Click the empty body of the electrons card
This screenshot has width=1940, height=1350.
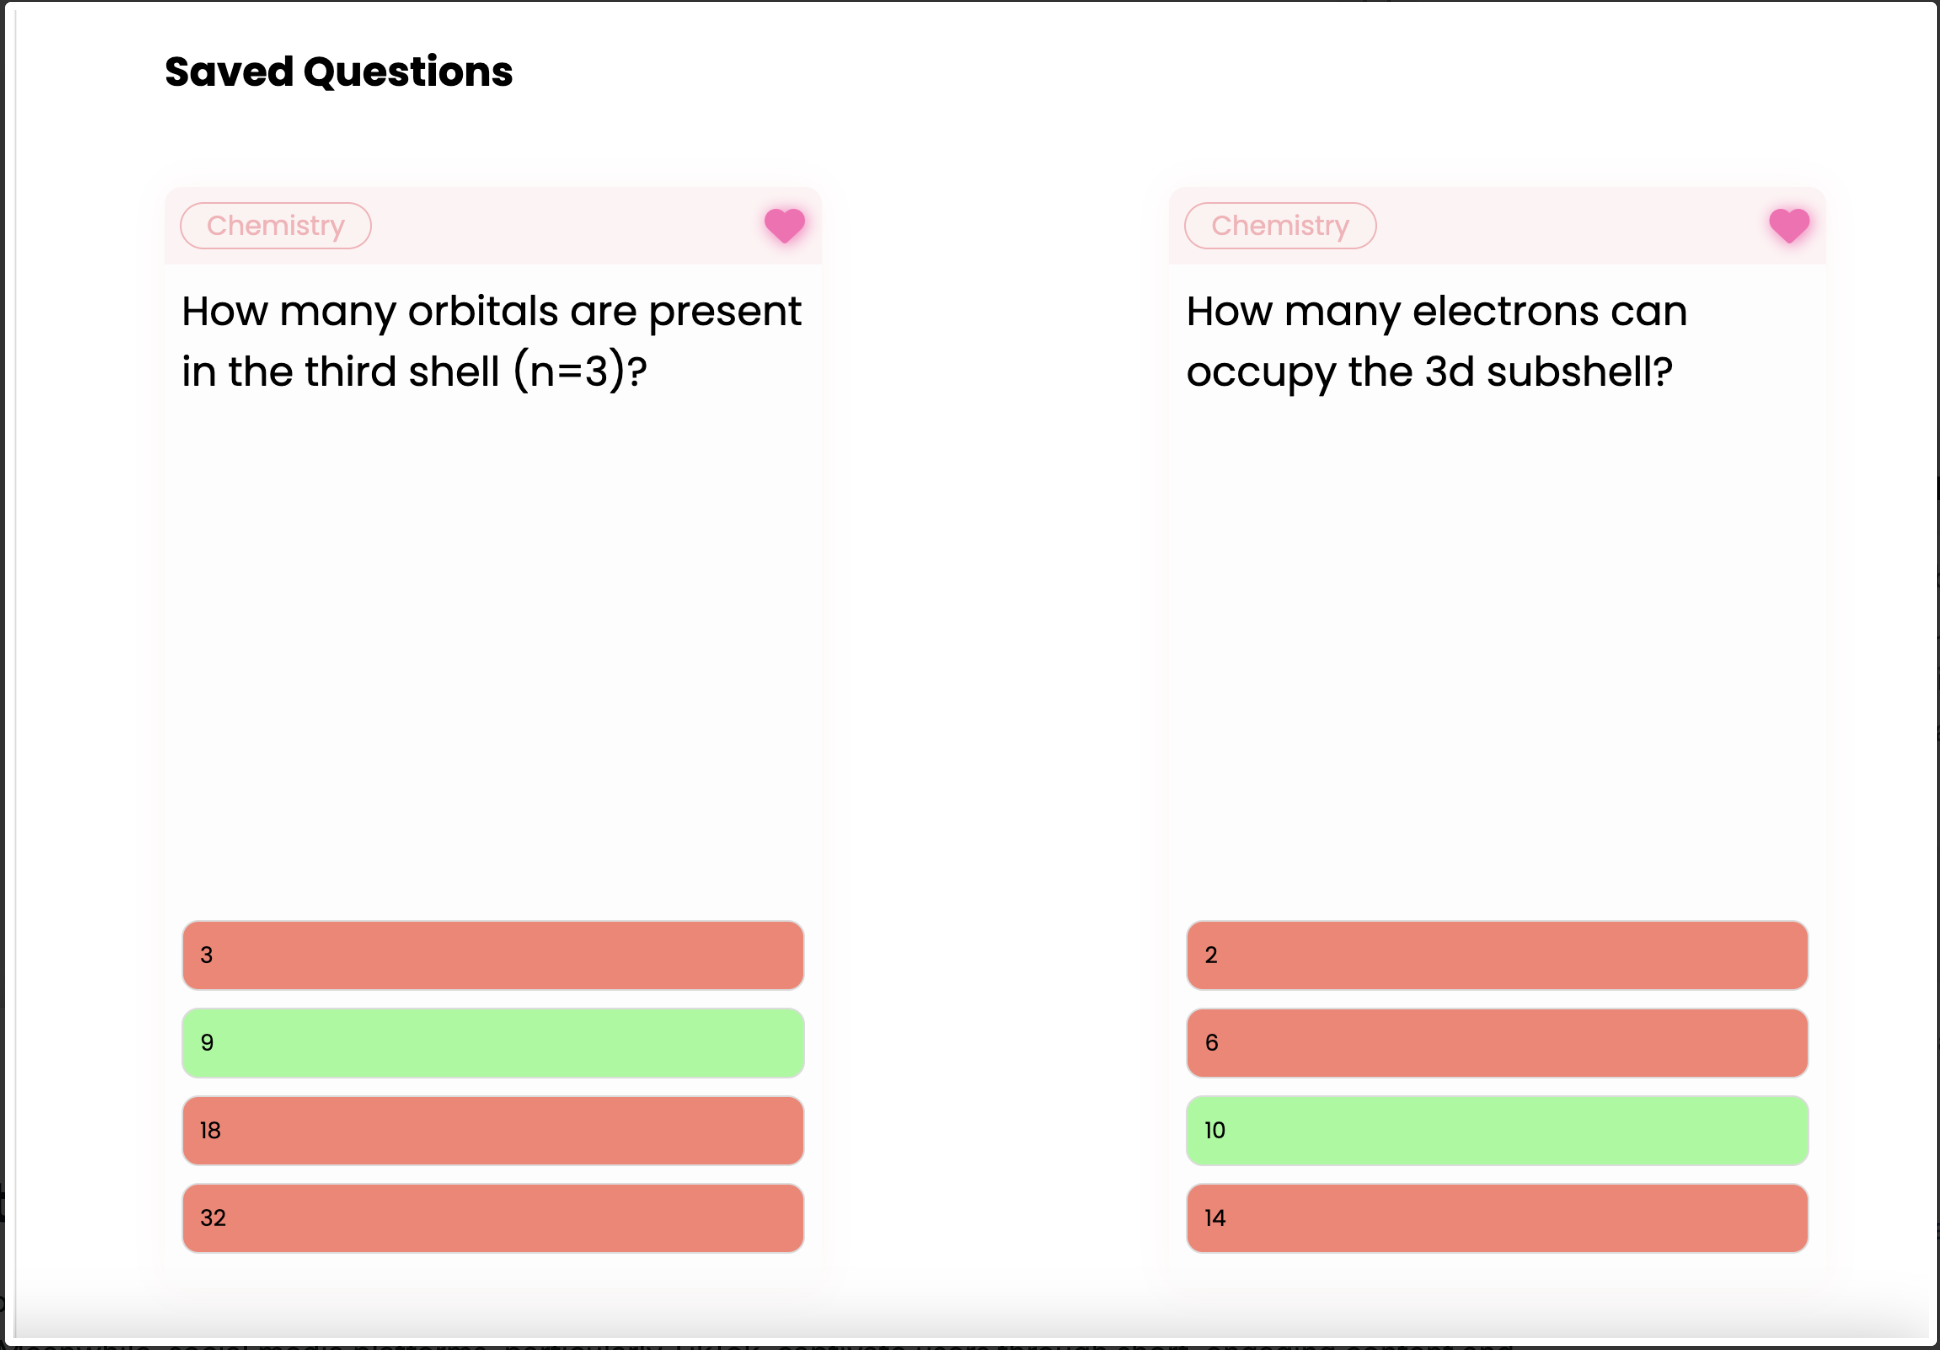(1497, 650)
